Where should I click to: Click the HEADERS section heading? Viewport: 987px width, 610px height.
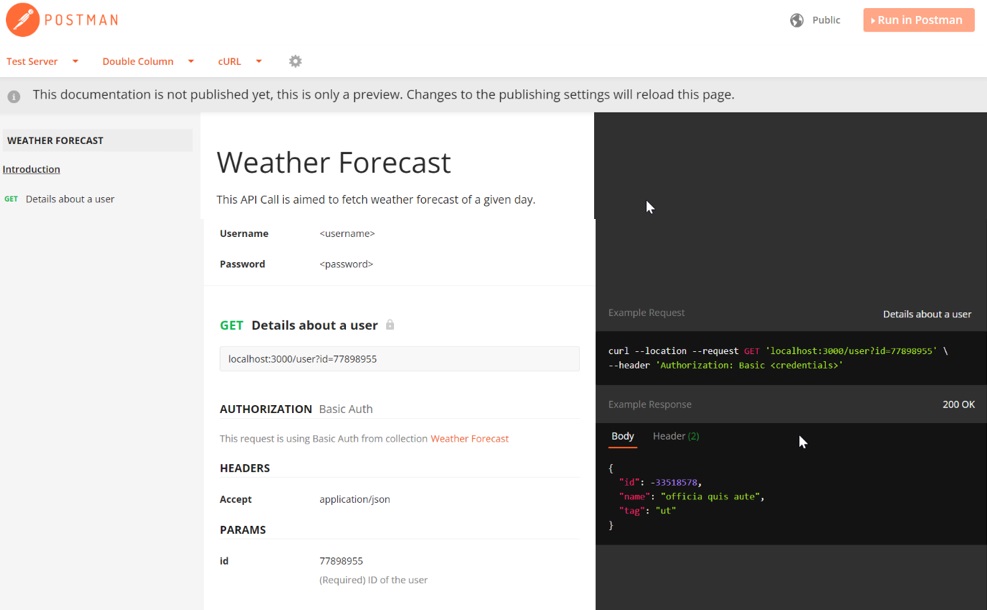pyautogui.click(x=245, y=468)
